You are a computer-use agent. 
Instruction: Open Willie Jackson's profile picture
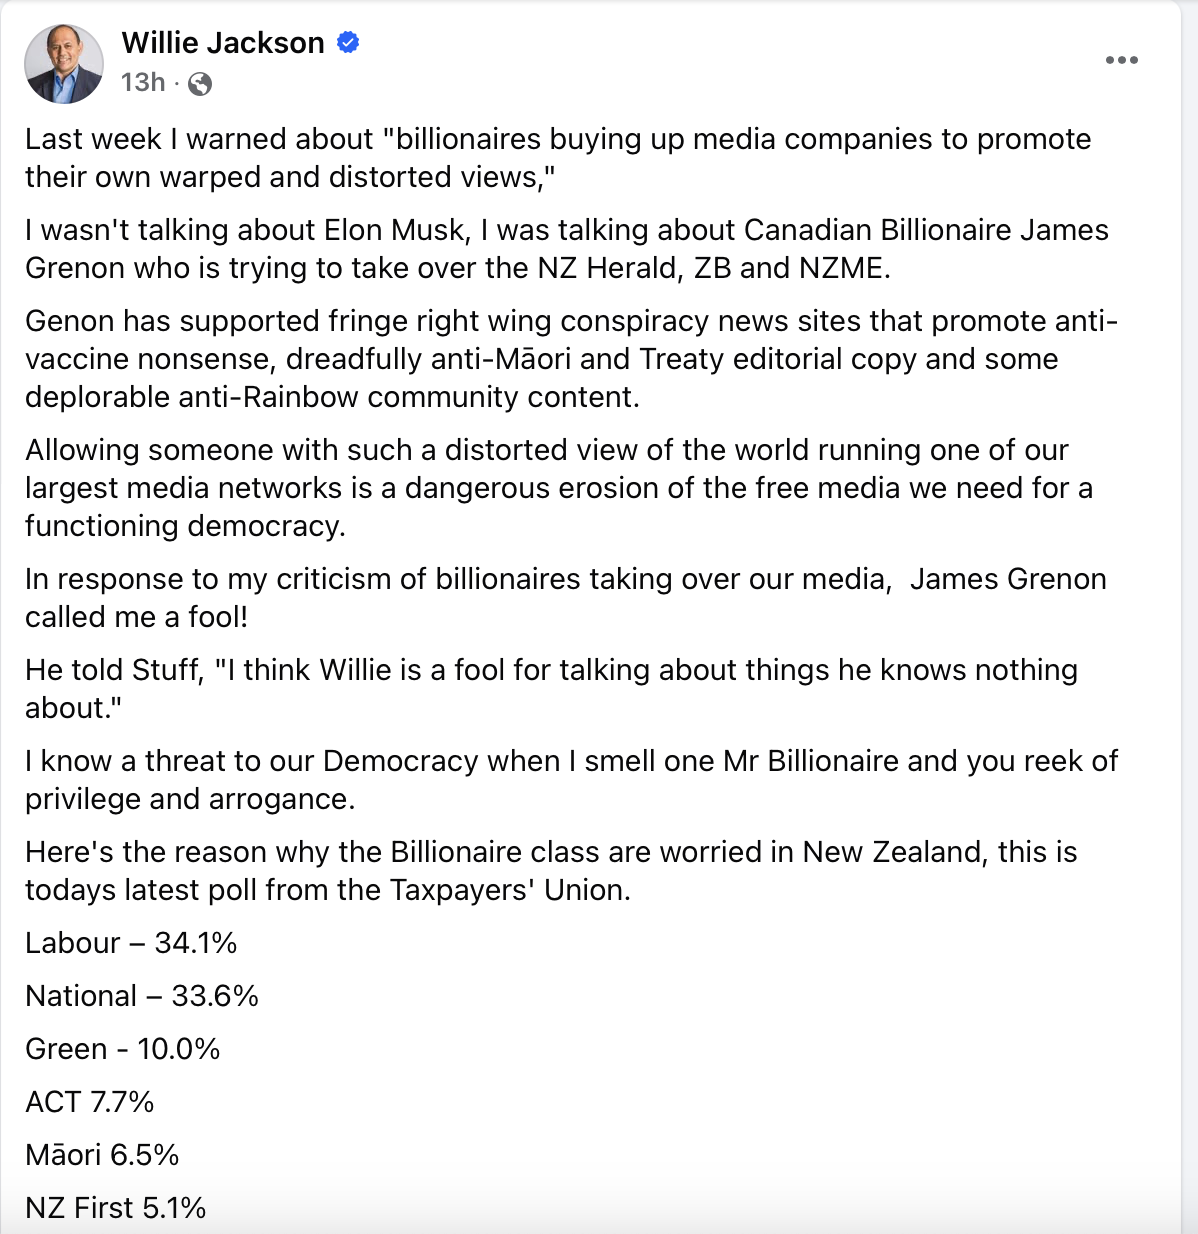pyautogui.click(x=64, y=64)
